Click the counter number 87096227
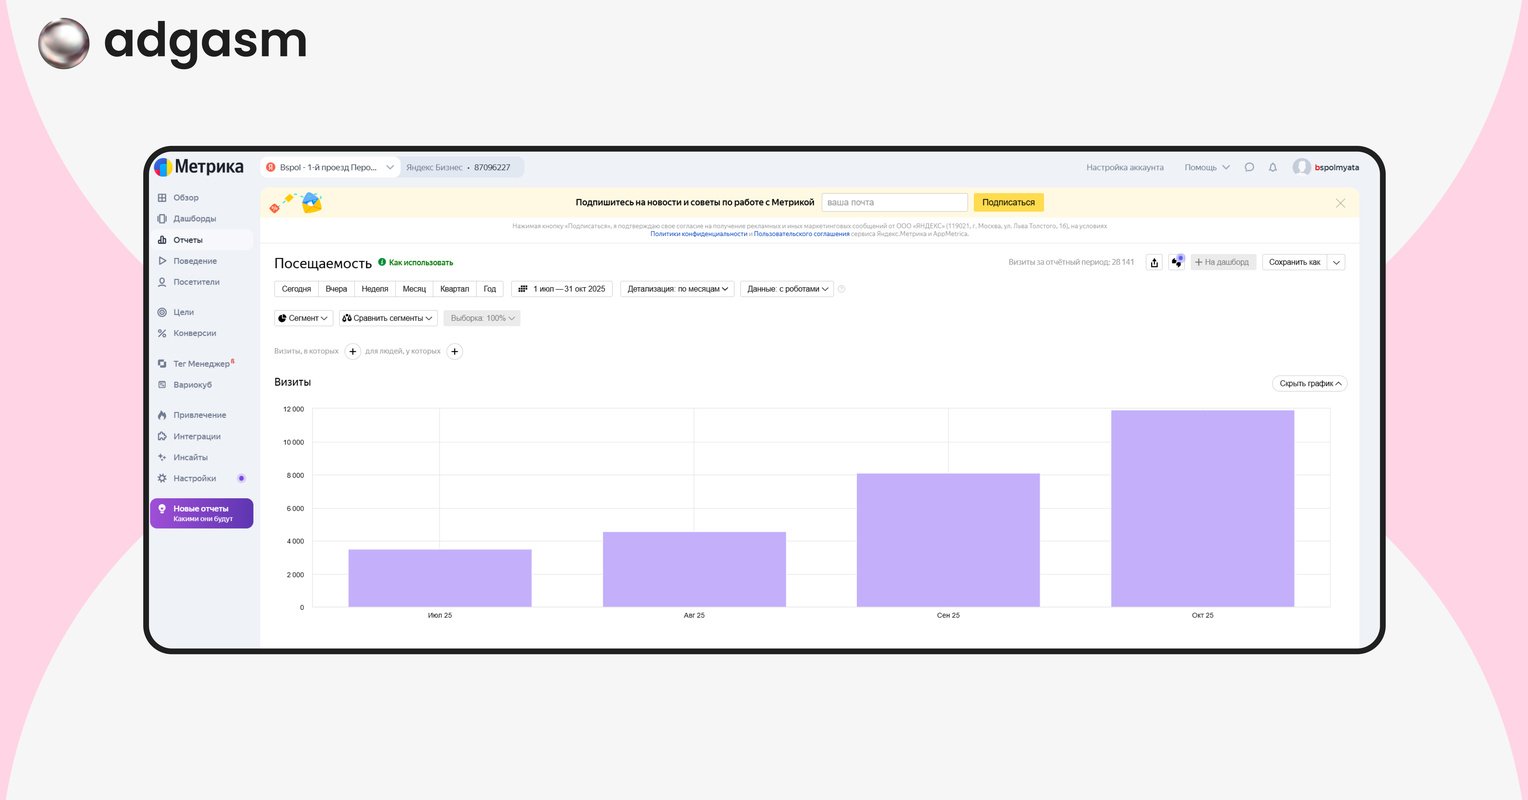Screen dimensions: 1528x800 tap(492, 167)
